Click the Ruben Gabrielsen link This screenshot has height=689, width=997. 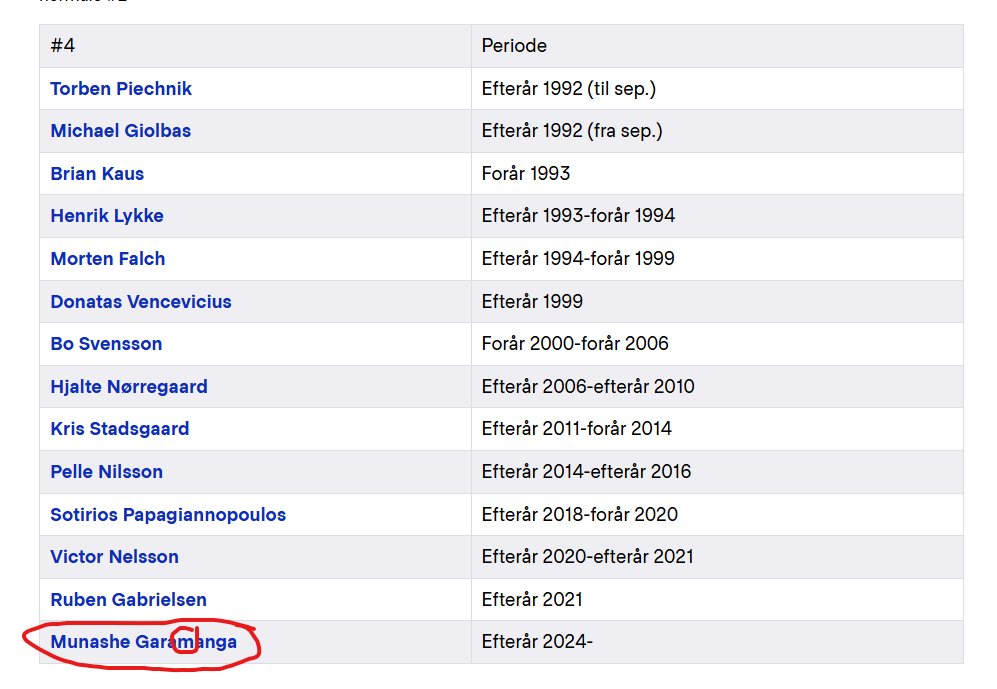point(128,599)
